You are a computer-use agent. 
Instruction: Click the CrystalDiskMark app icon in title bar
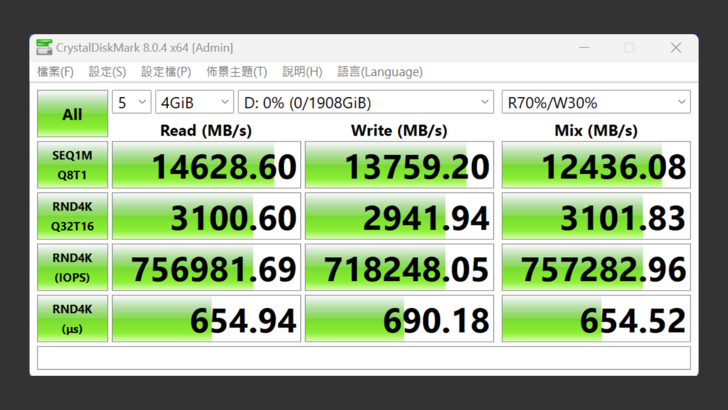43,47
